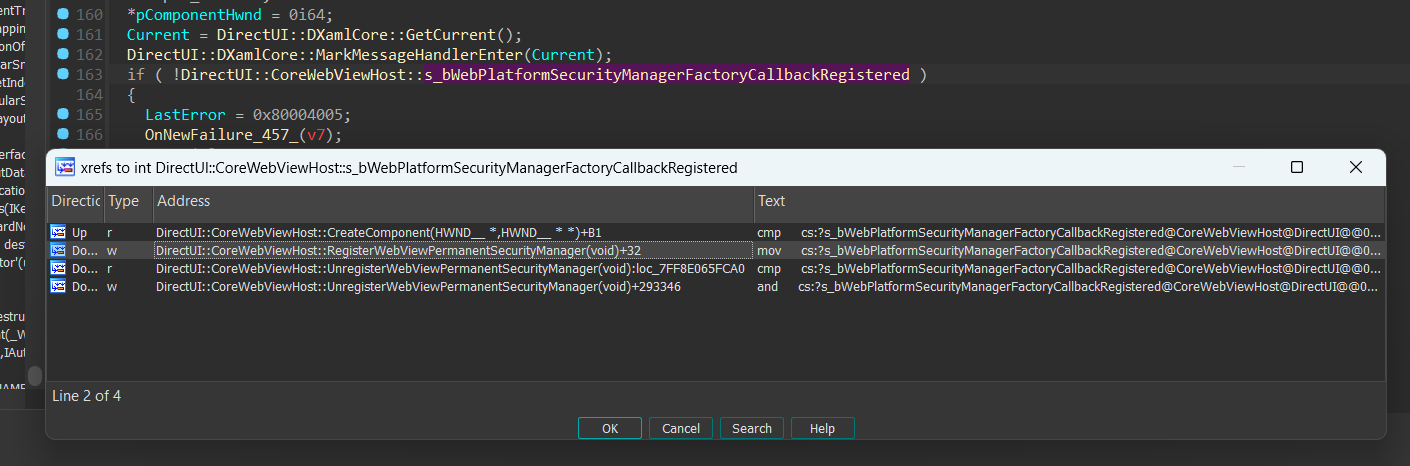Click highlighted s_bWebPlatformSecurityManagerFactoryCallbackRegistered identifier in code
This screenshot has height=466, width=1410.
click(x=667, y=75)
